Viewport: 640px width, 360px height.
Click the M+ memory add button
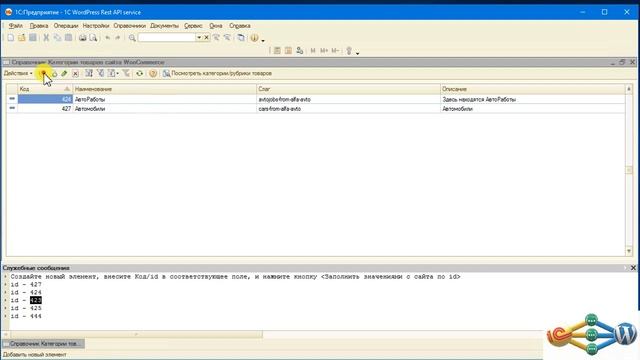coord(324,51)
